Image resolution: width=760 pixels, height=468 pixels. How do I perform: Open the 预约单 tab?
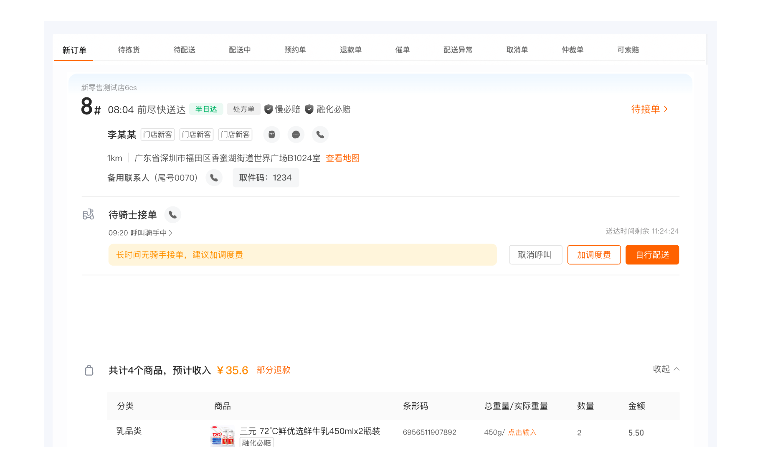click(295, 50)
